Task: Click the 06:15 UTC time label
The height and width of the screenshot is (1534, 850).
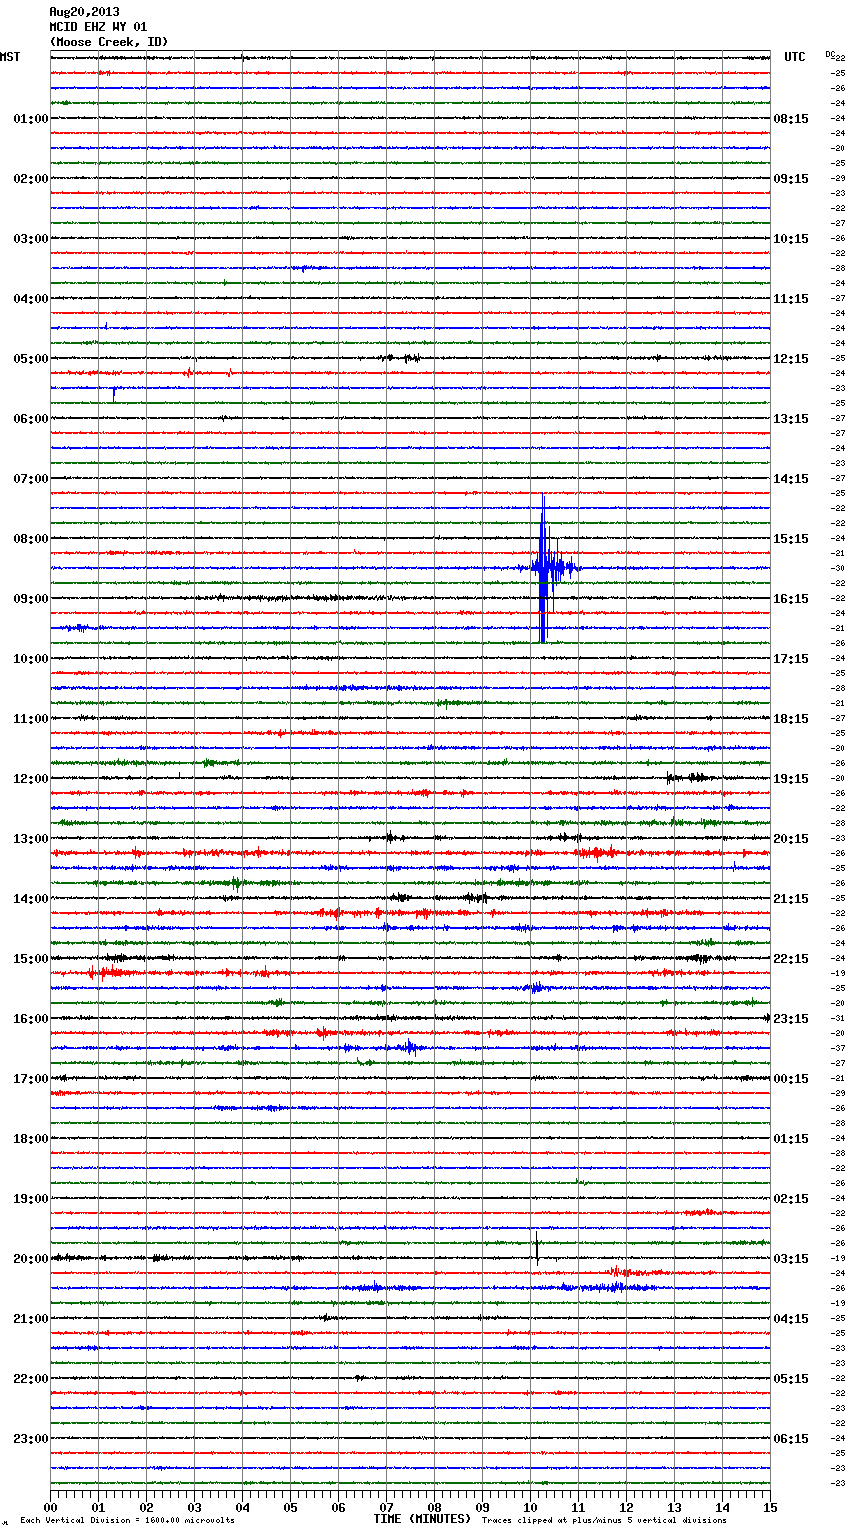Action: point(791,1439)
